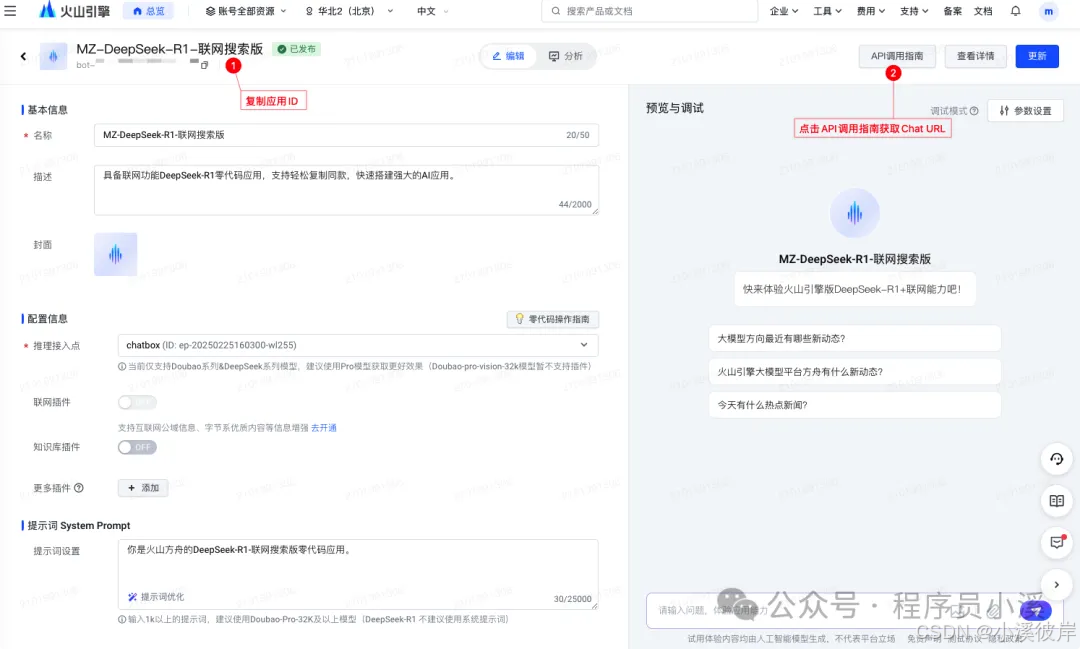
Task: Click the 去开通 link
Action: (x=324, y=428)
